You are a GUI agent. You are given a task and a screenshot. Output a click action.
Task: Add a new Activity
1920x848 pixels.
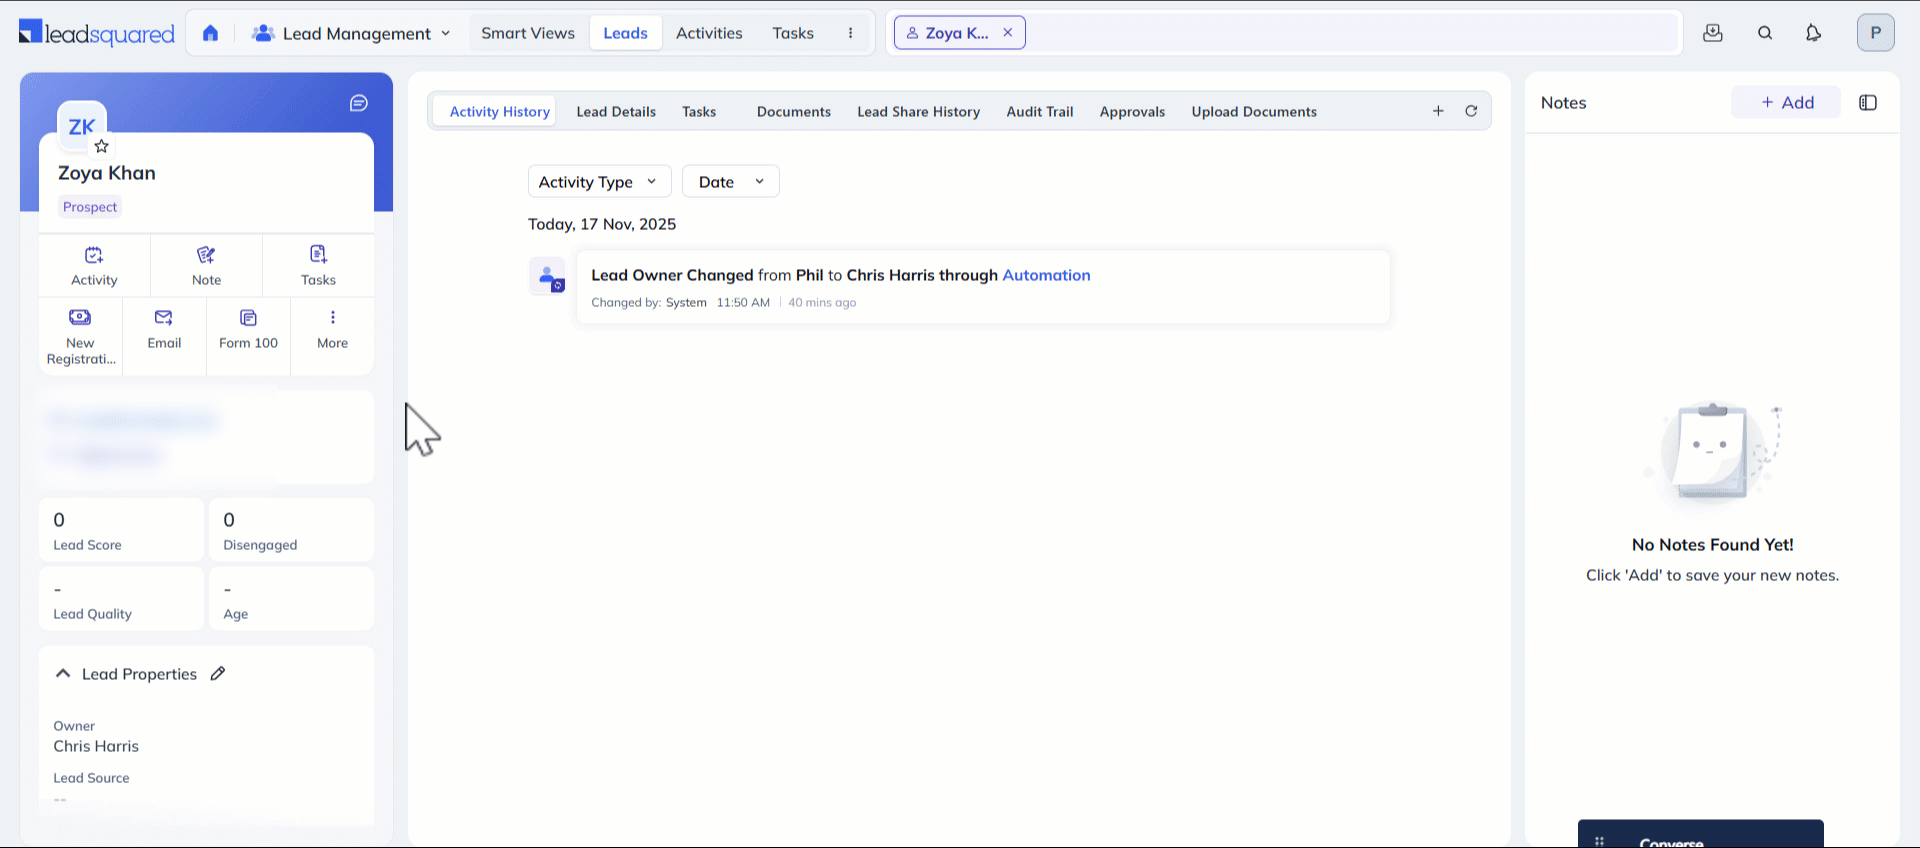tap(94, 266)
